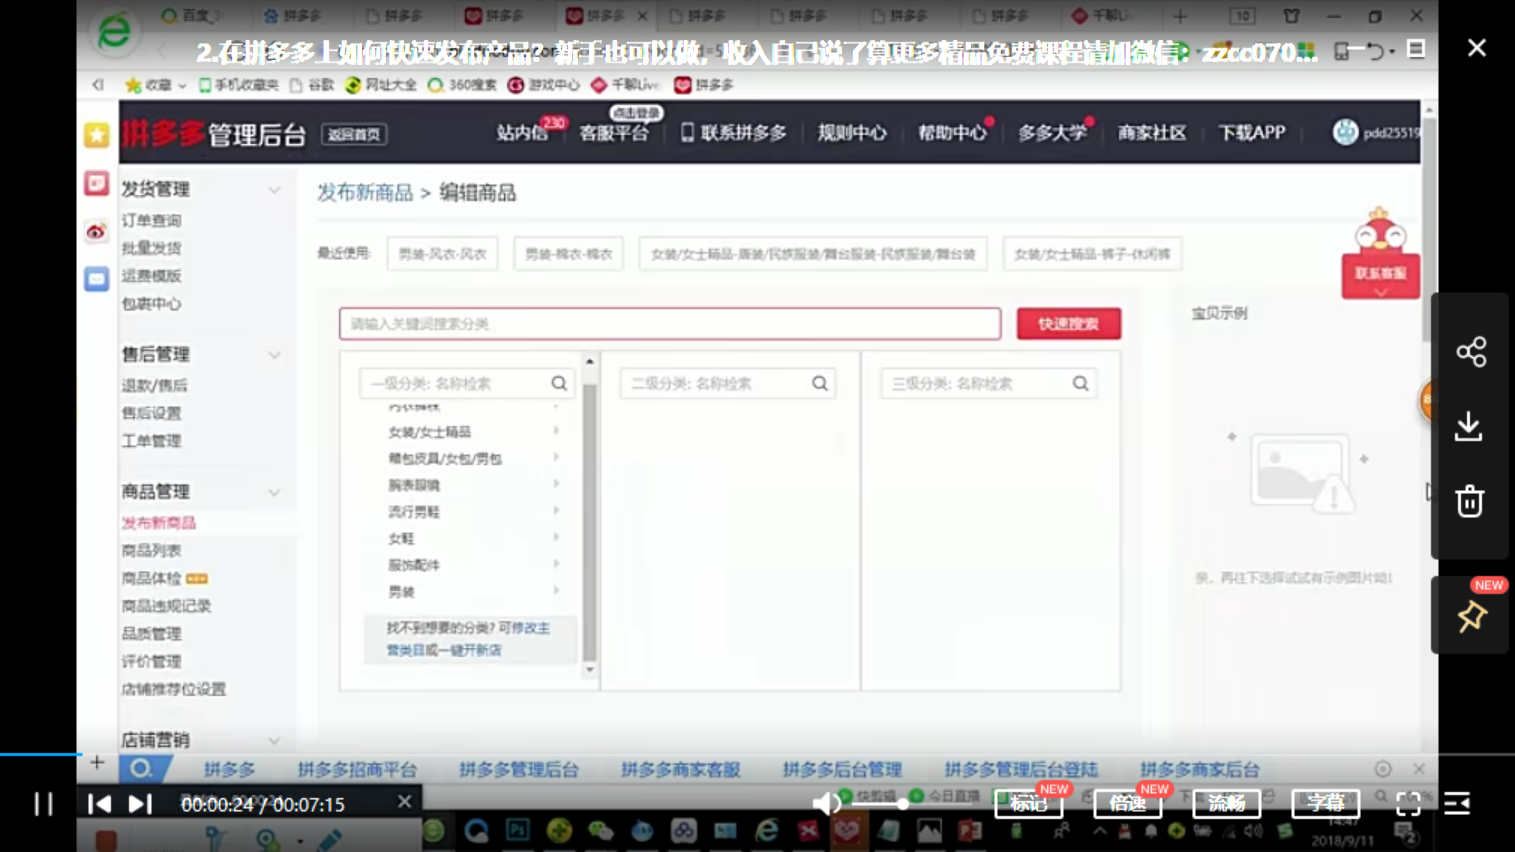Open 联系拼多多 in the top navigation
Viewport: 1515px width, 852px height.
[734, 133]
